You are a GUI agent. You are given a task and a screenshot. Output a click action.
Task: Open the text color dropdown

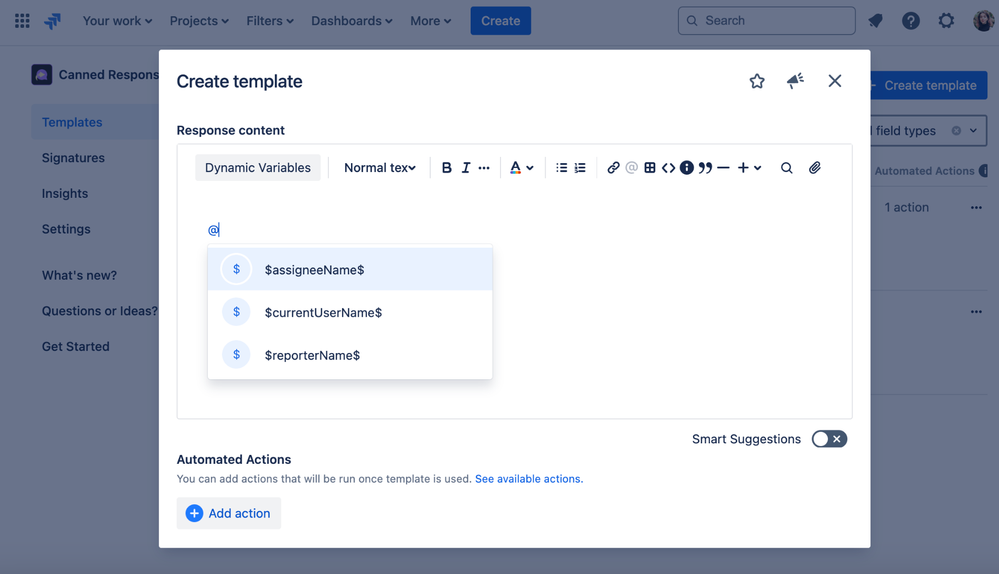click(x=522, y=168)
